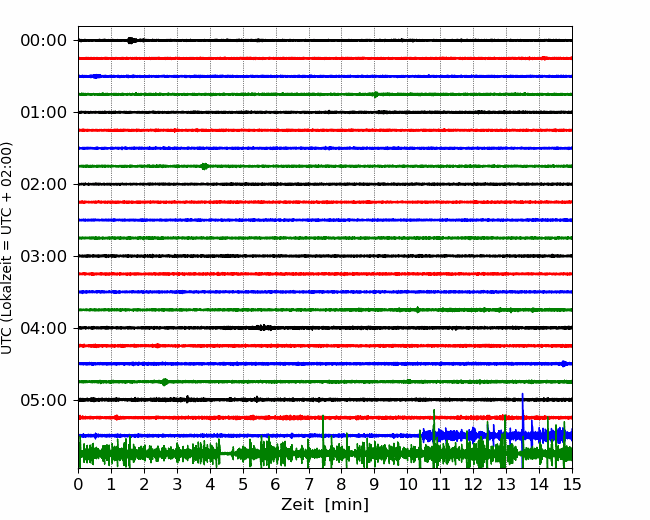This screenshot has width=650, height=520.
Task: Click x-axis tick label 14
Action: point(539,484)
